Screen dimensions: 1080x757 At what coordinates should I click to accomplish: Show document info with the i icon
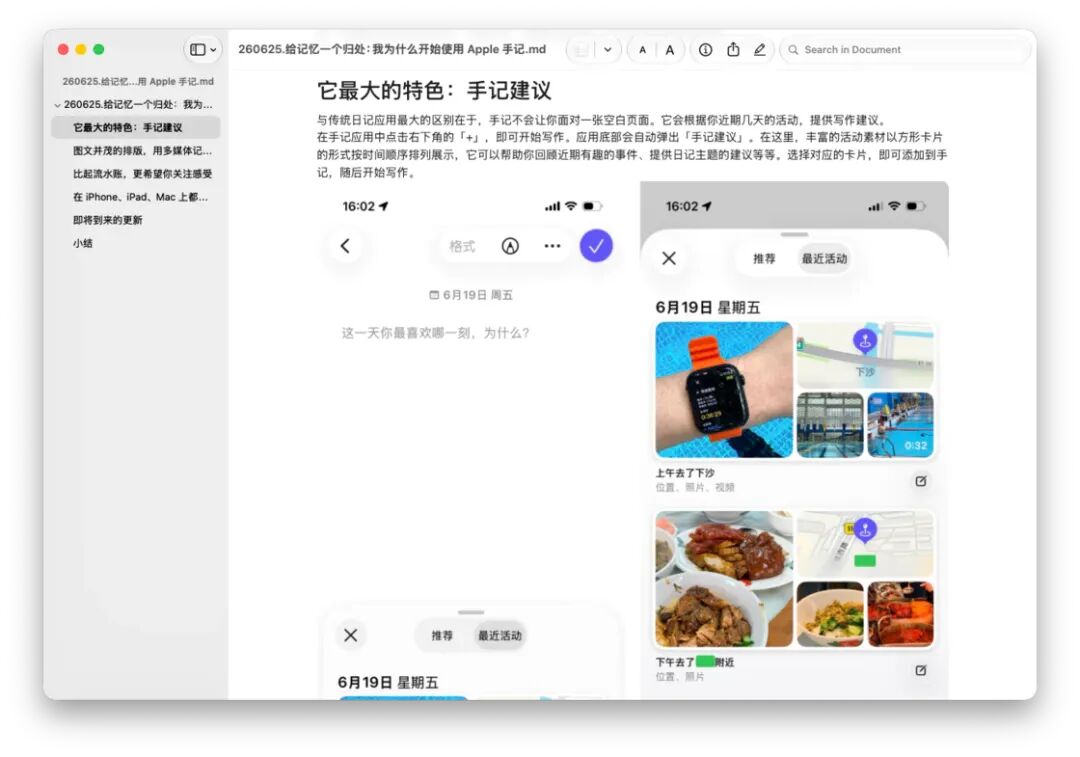tap(705, 50)
